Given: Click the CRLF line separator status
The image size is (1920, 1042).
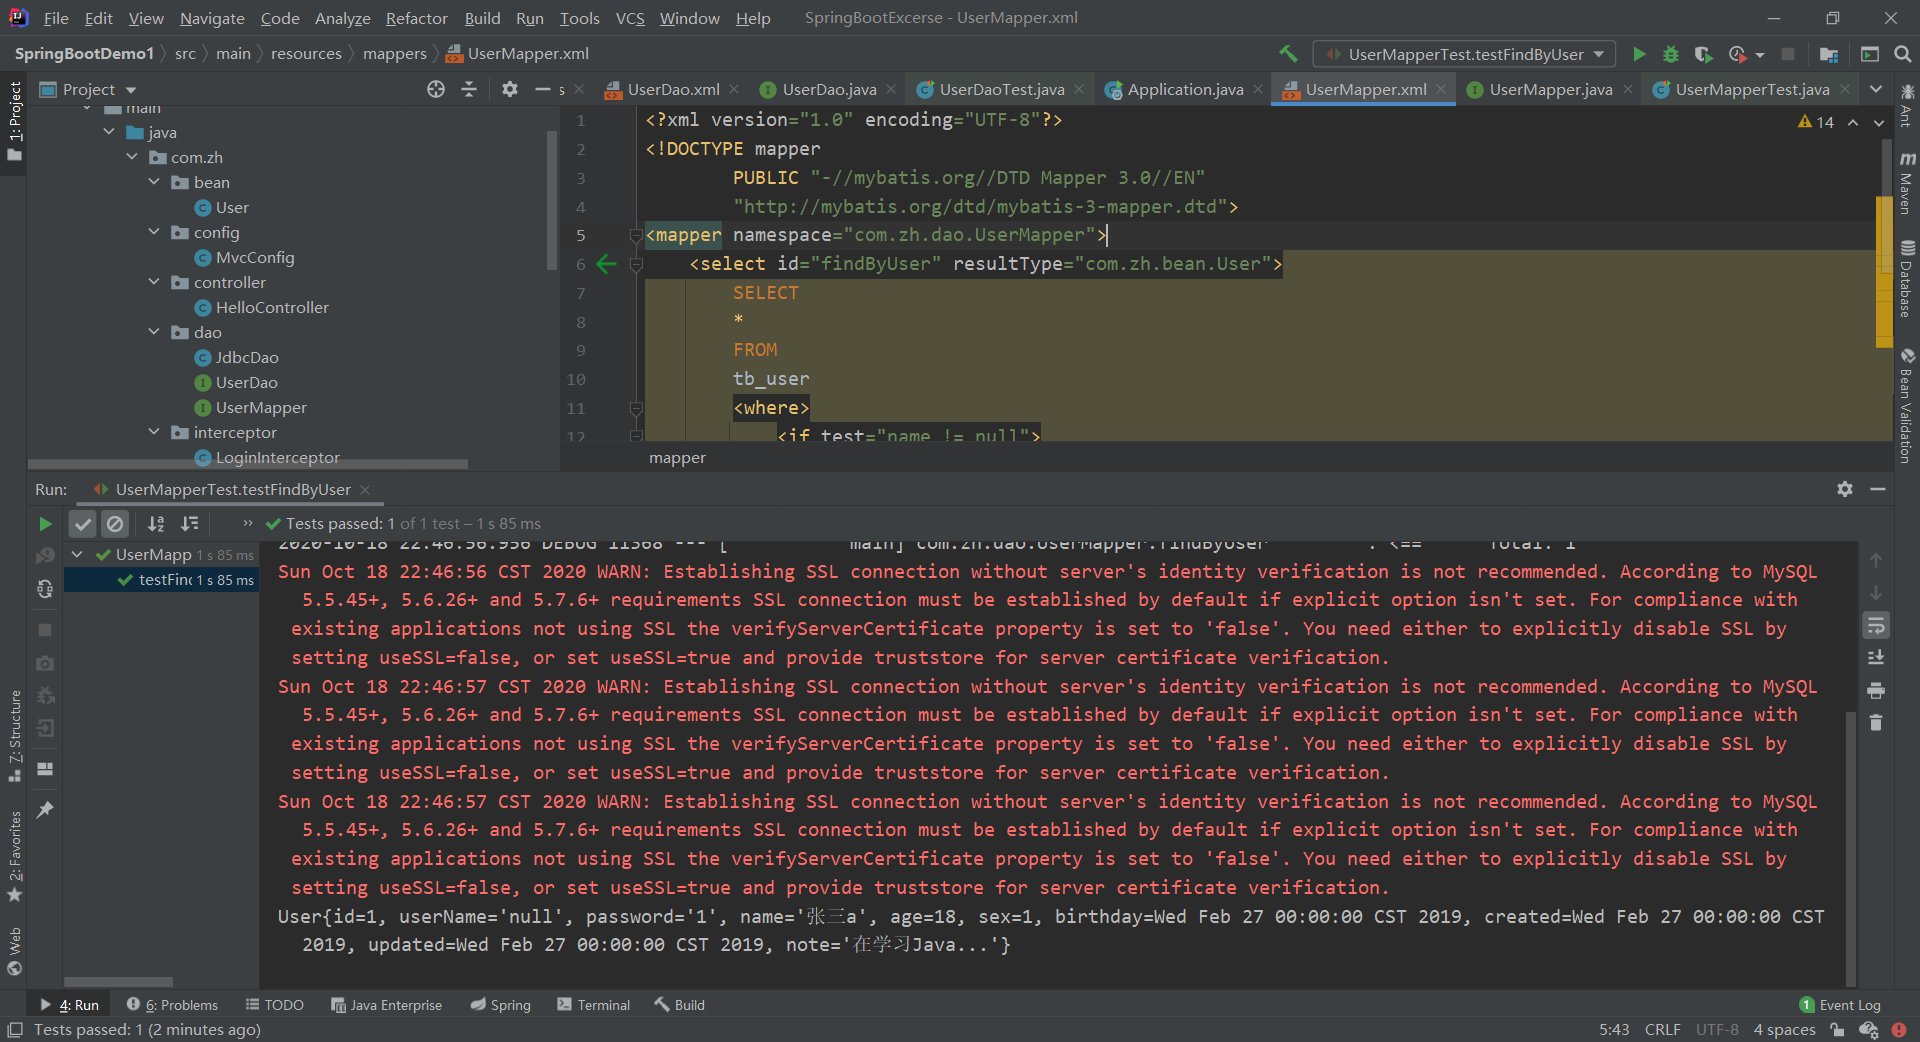Looking at the screenshot, I should (x=1662, y=1030).
